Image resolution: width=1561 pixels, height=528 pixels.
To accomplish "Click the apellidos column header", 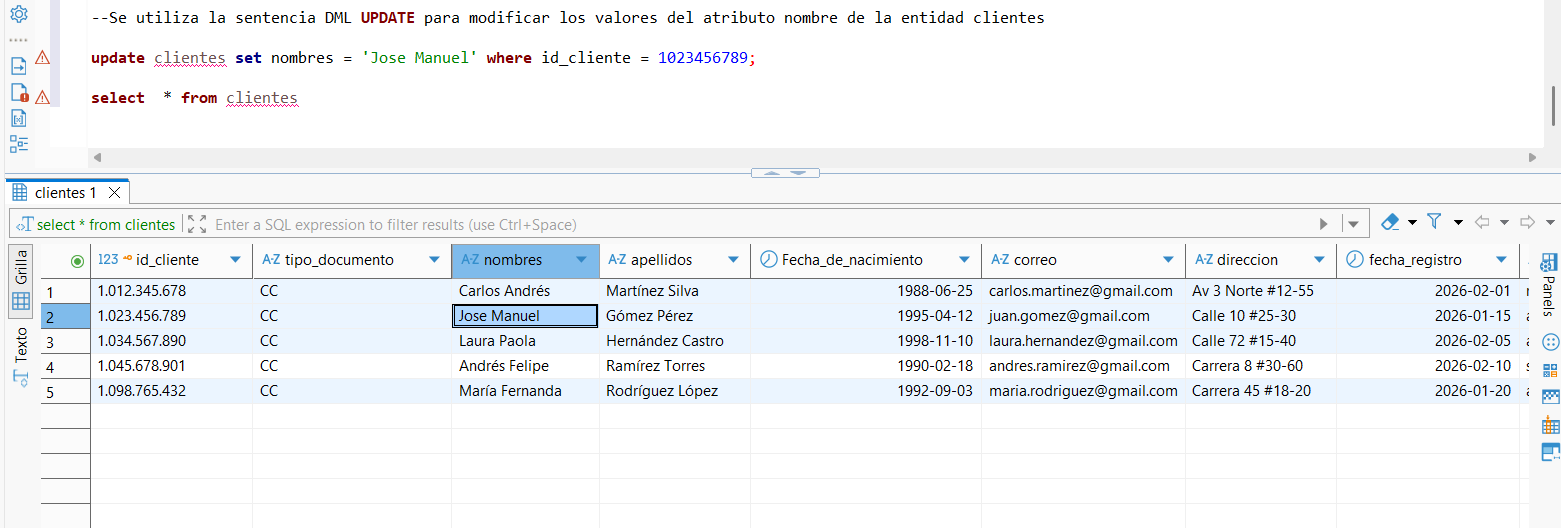I will 660,260.
